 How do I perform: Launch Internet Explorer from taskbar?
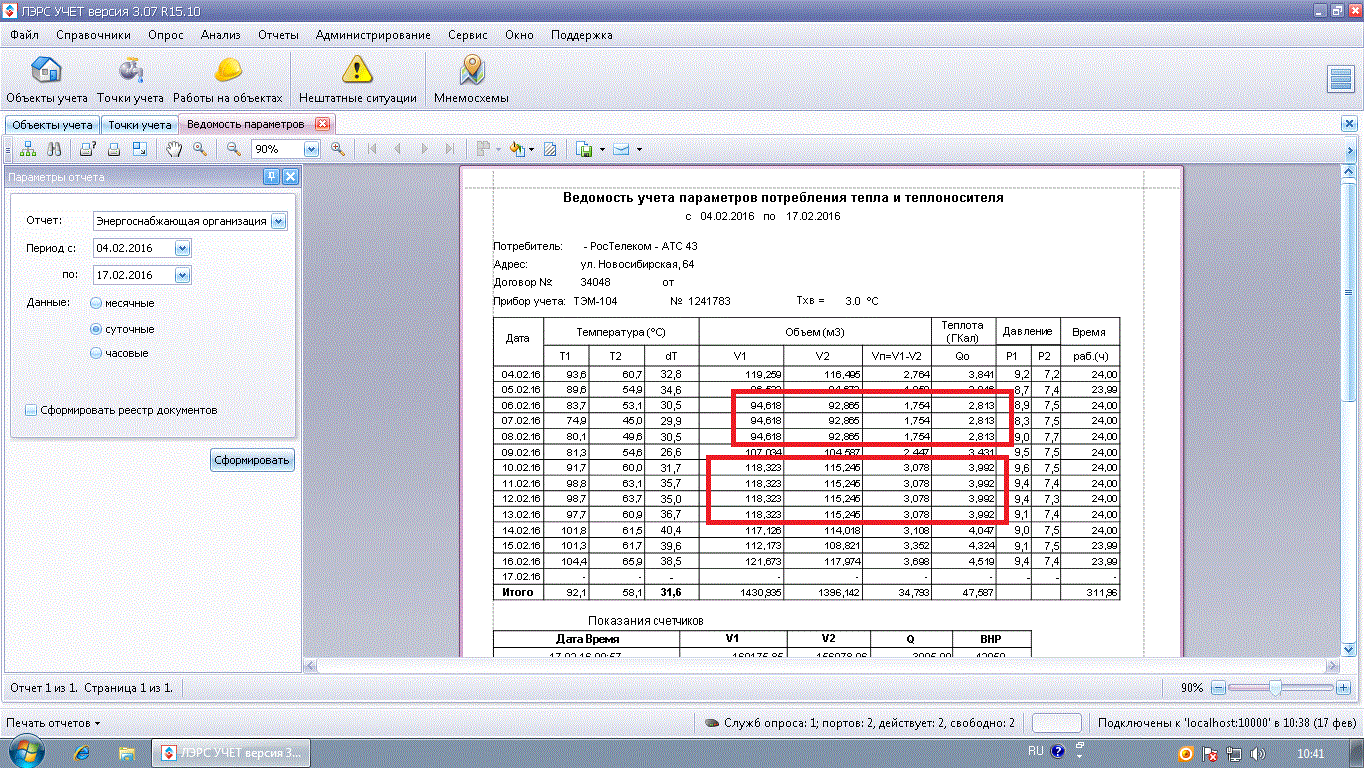click(x=83, y=752)
